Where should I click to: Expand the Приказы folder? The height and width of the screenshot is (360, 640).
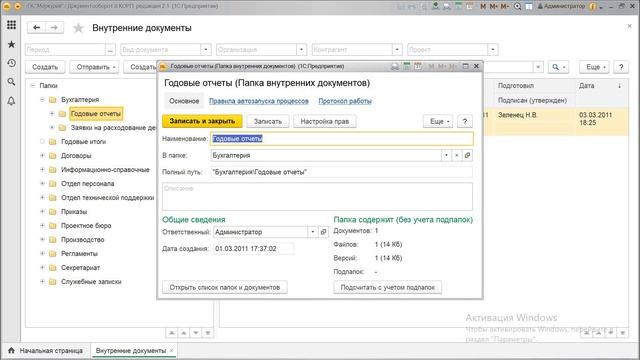[x=42, y=211]
